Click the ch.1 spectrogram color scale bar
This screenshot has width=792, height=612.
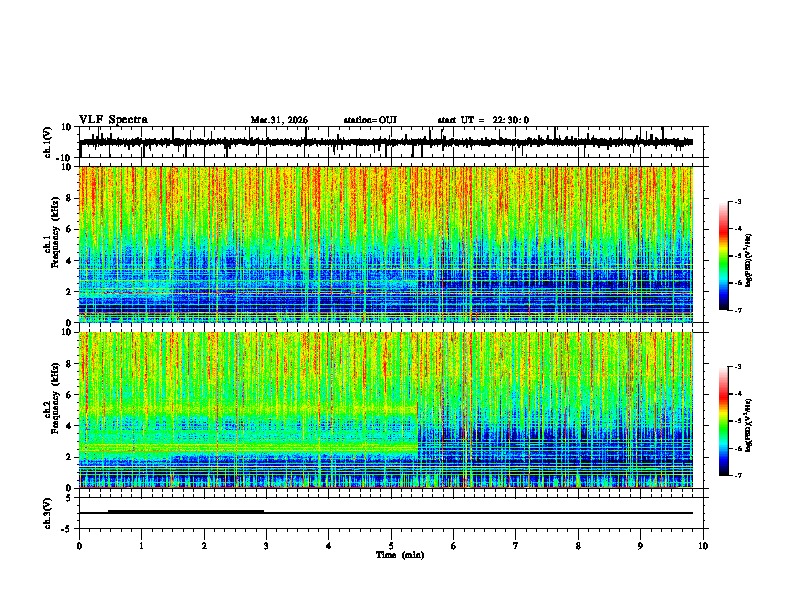(x=724, y=256)
